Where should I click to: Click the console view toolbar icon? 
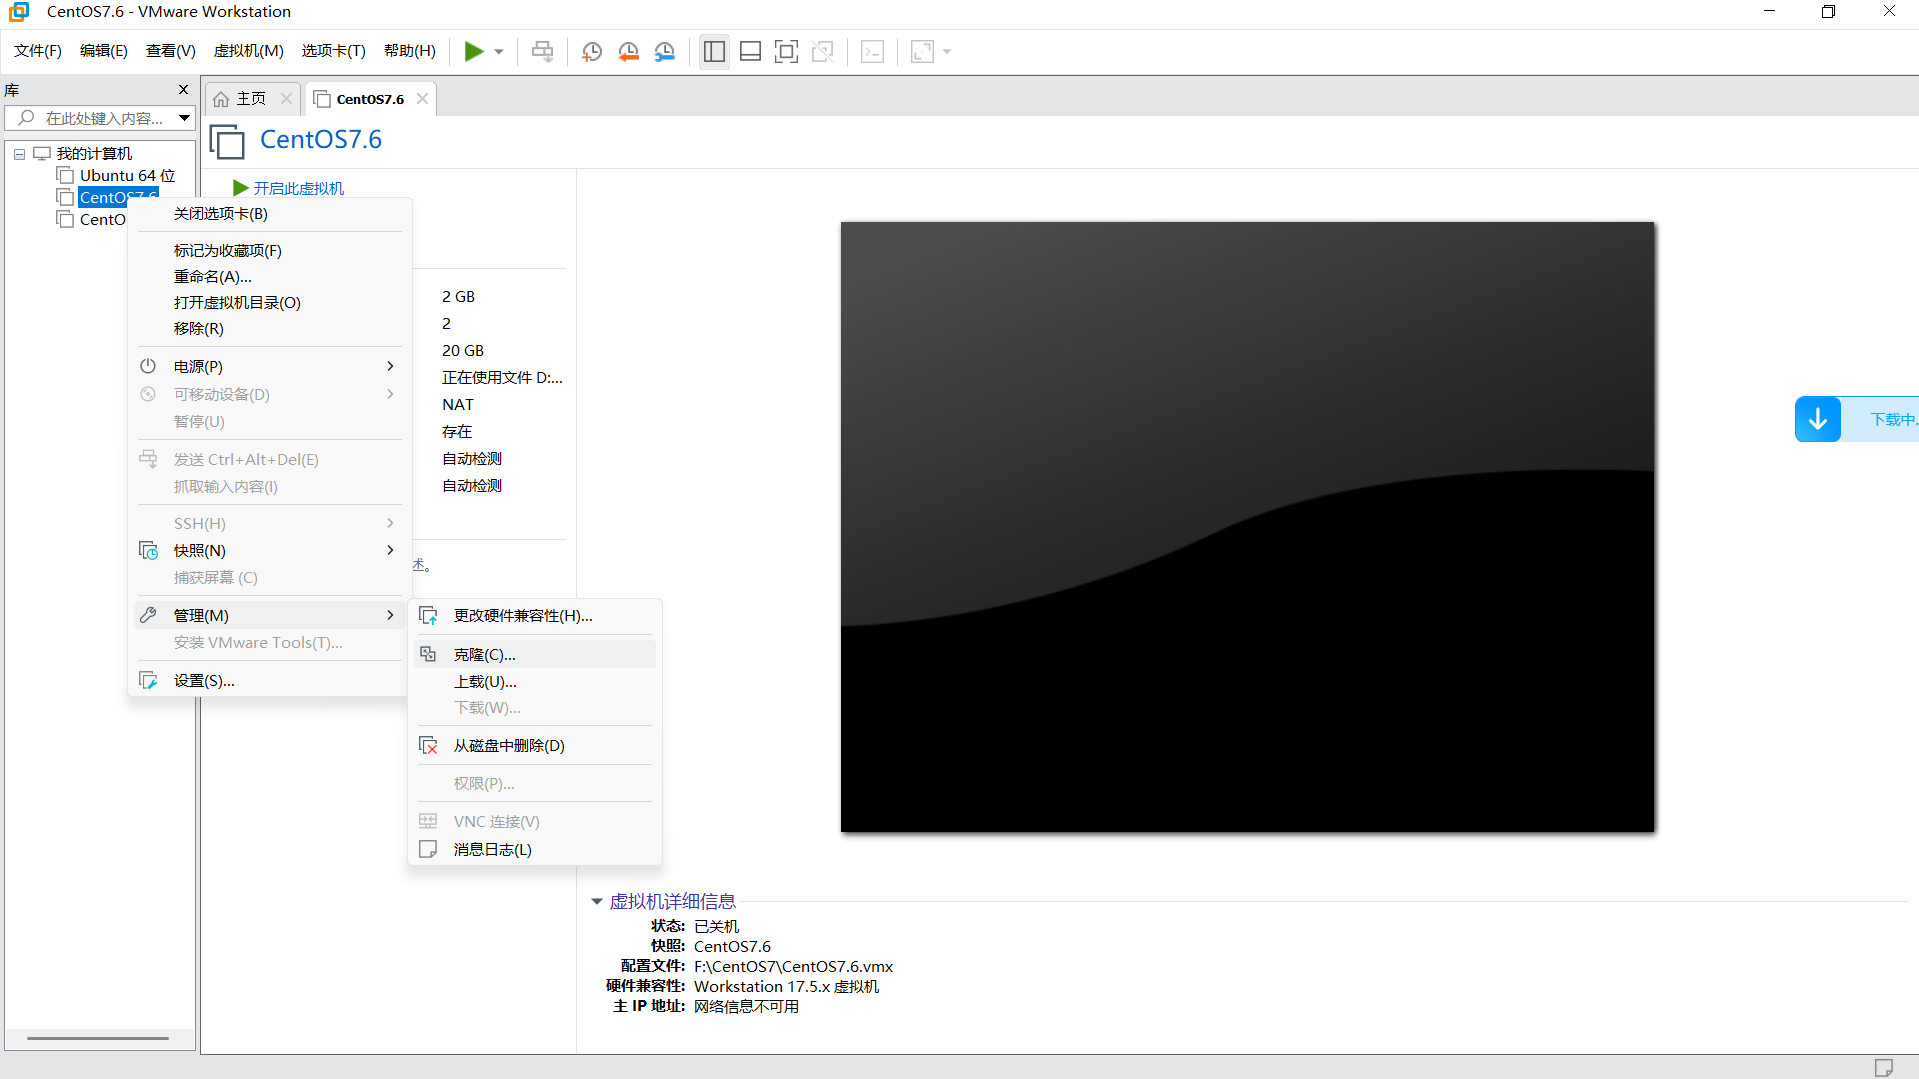872,52
